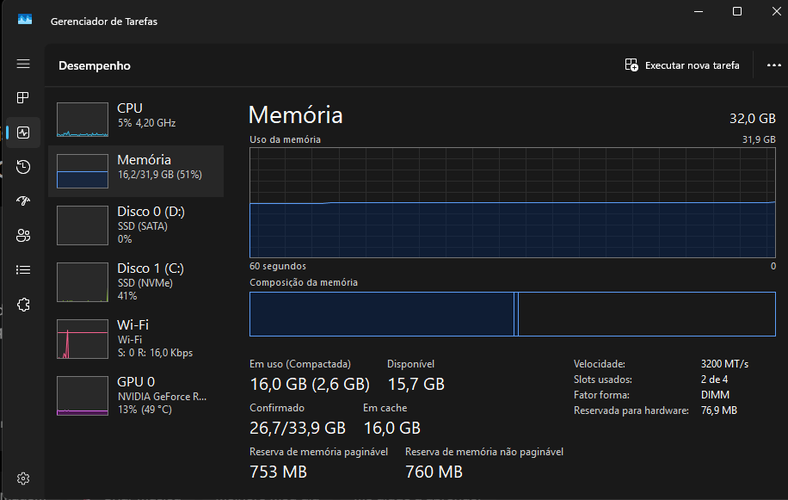Open the Startup apps page icon
The width and height of the screenshot is (788, 500).
pyautogui.click(x=23, y=201)
